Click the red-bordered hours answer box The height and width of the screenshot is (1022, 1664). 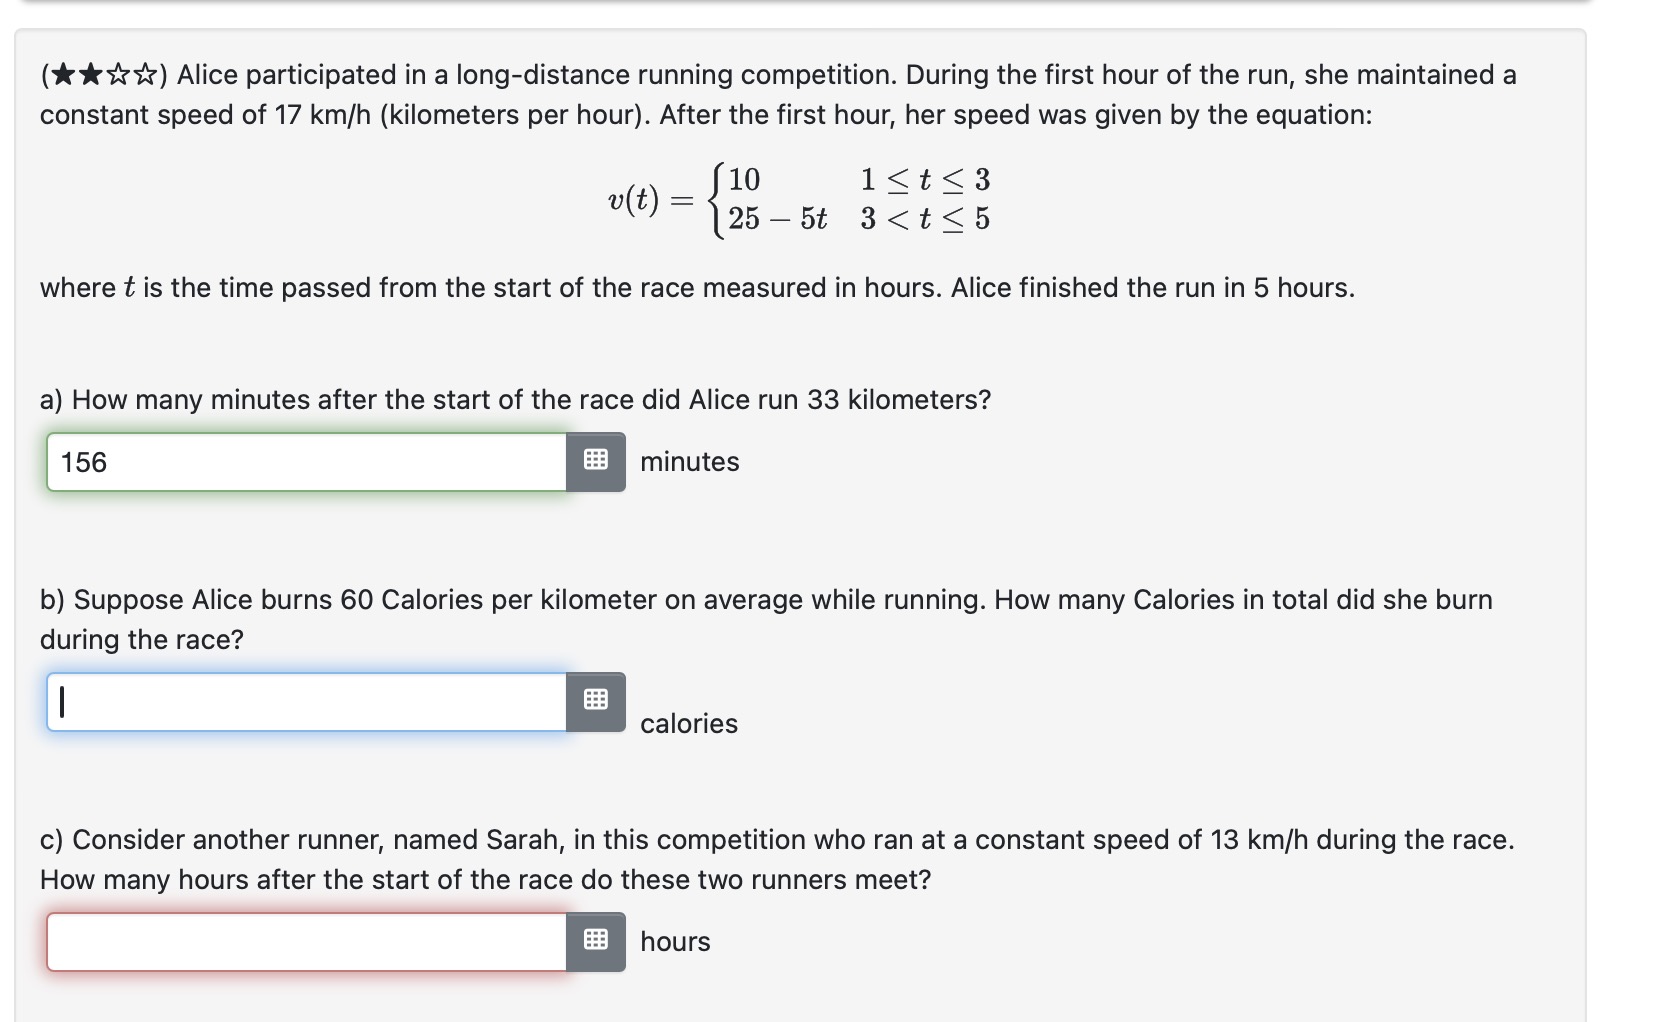tap(300, 940)
